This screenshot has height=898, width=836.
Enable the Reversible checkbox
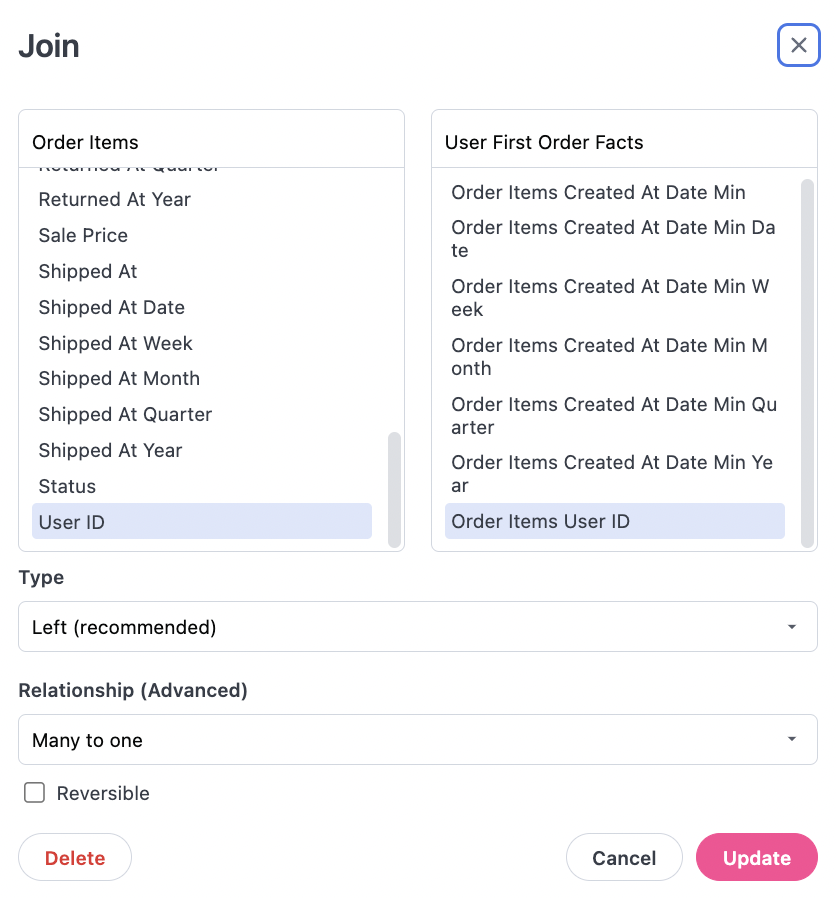(35, 793)
